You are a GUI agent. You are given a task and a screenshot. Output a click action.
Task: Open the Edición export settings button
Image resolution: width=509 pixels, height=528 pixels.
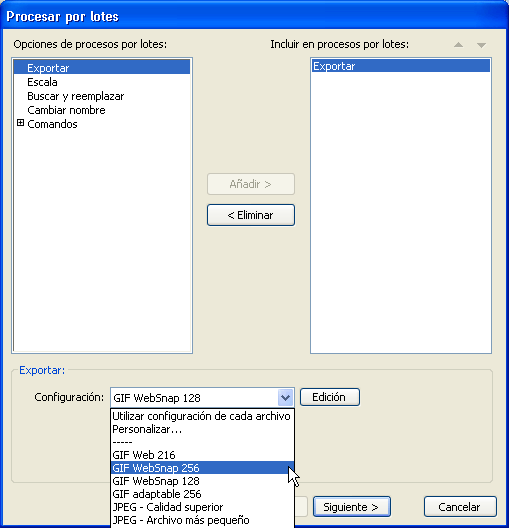click(330, 397)
